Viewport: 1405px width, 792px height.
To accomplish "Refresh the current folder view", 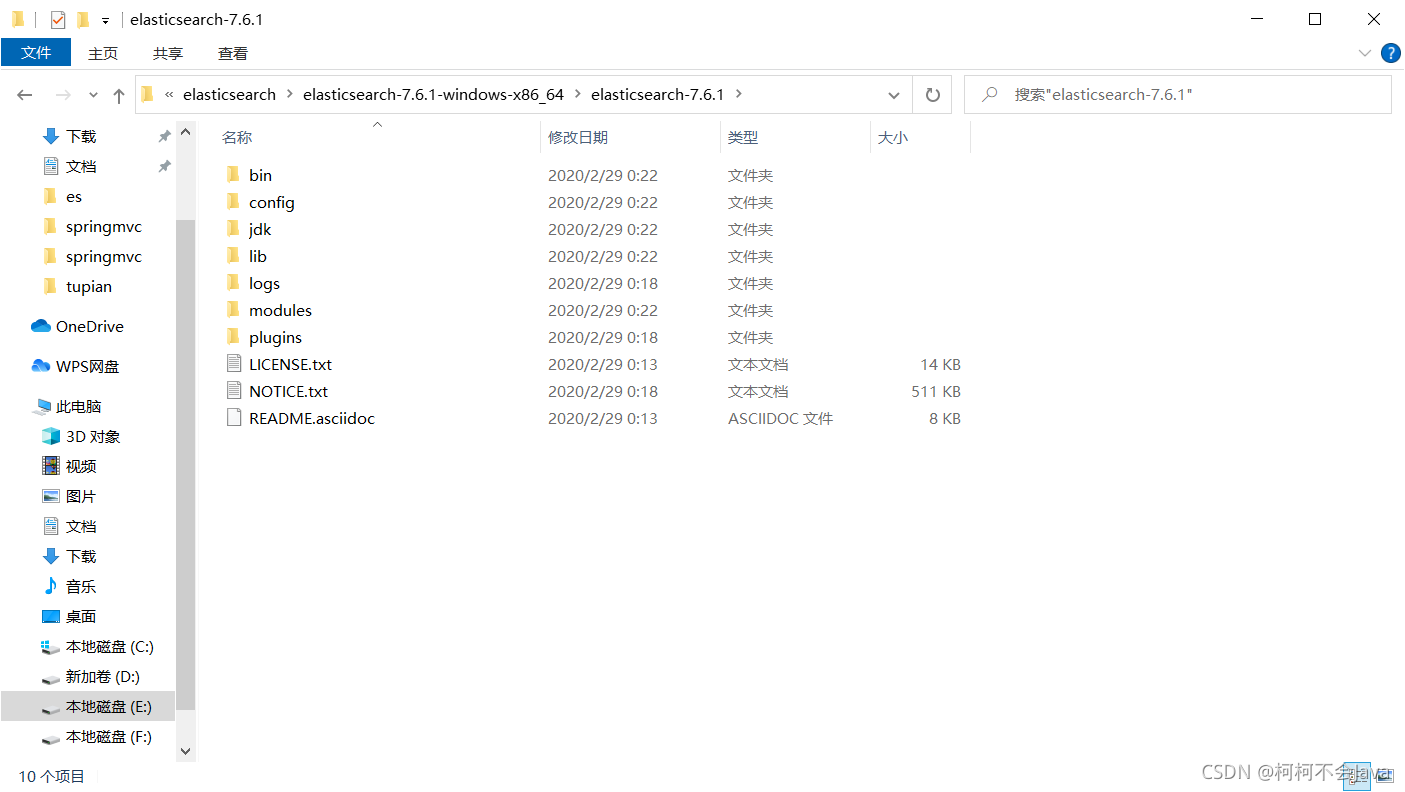I will coord(933,95).
